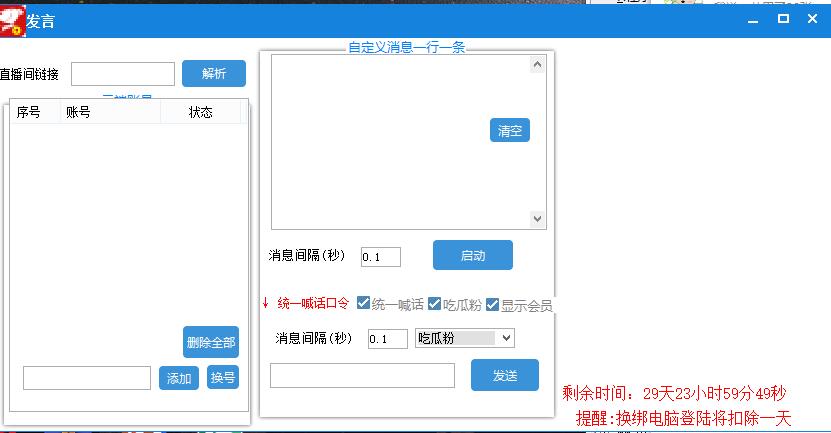Toggle the 统一喊话 checkbox

tap(363, 304)
